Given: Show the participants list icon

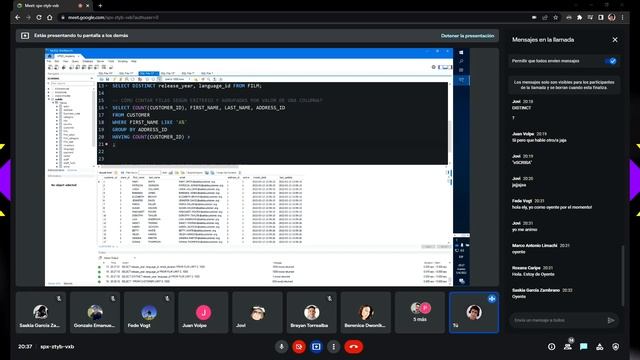Looking at the screenshot, I should pos(568,347).
